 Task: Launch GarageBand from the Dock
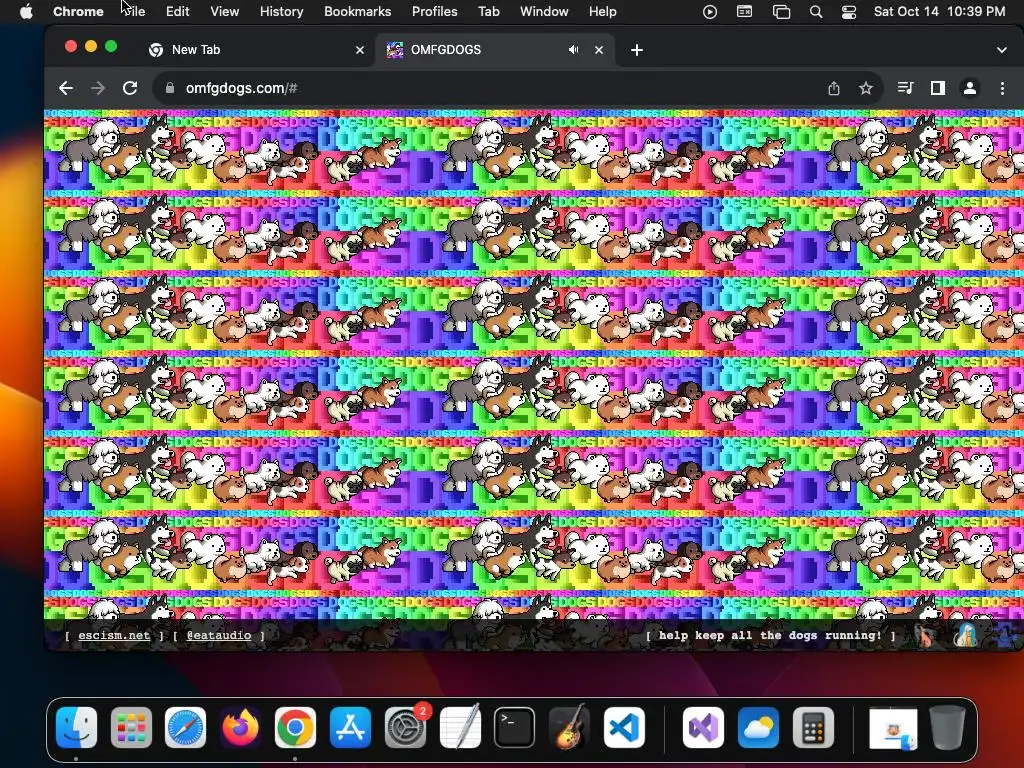click(x=569, y=727)
